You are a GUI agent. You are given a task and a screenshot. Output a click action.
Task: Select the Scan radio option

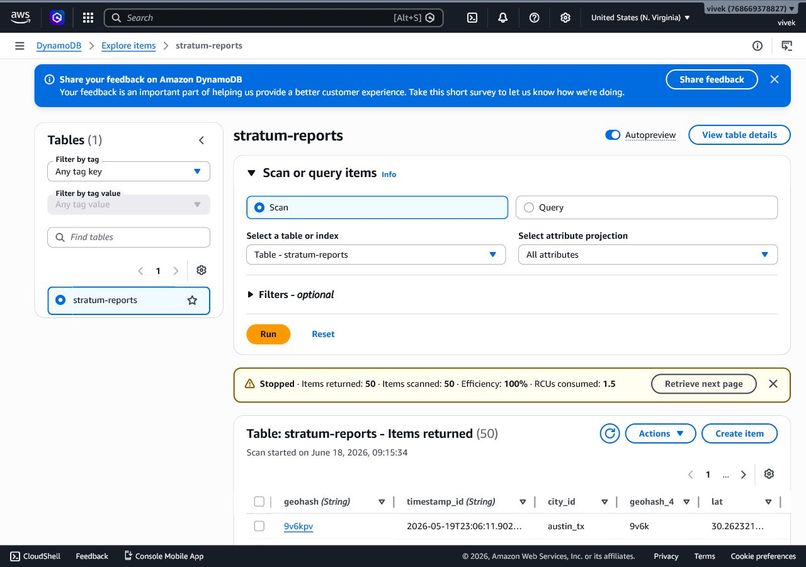click(377, 207)
